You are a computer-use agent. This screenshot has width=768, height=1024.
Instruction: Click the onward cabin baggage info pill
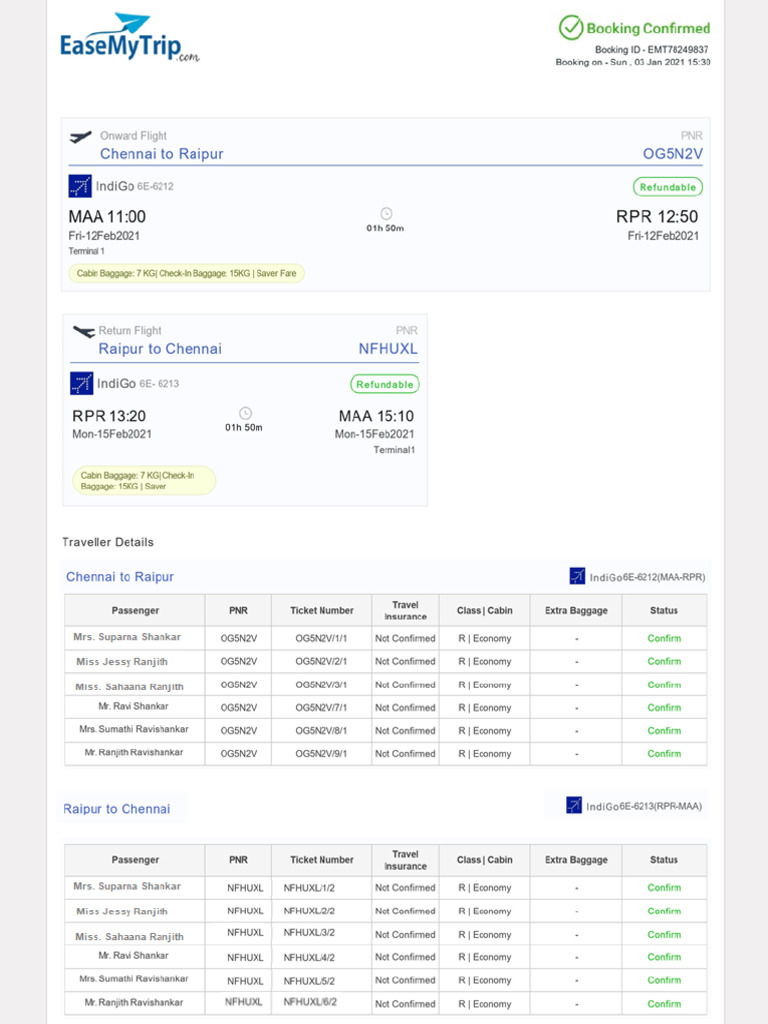point(186,273)
